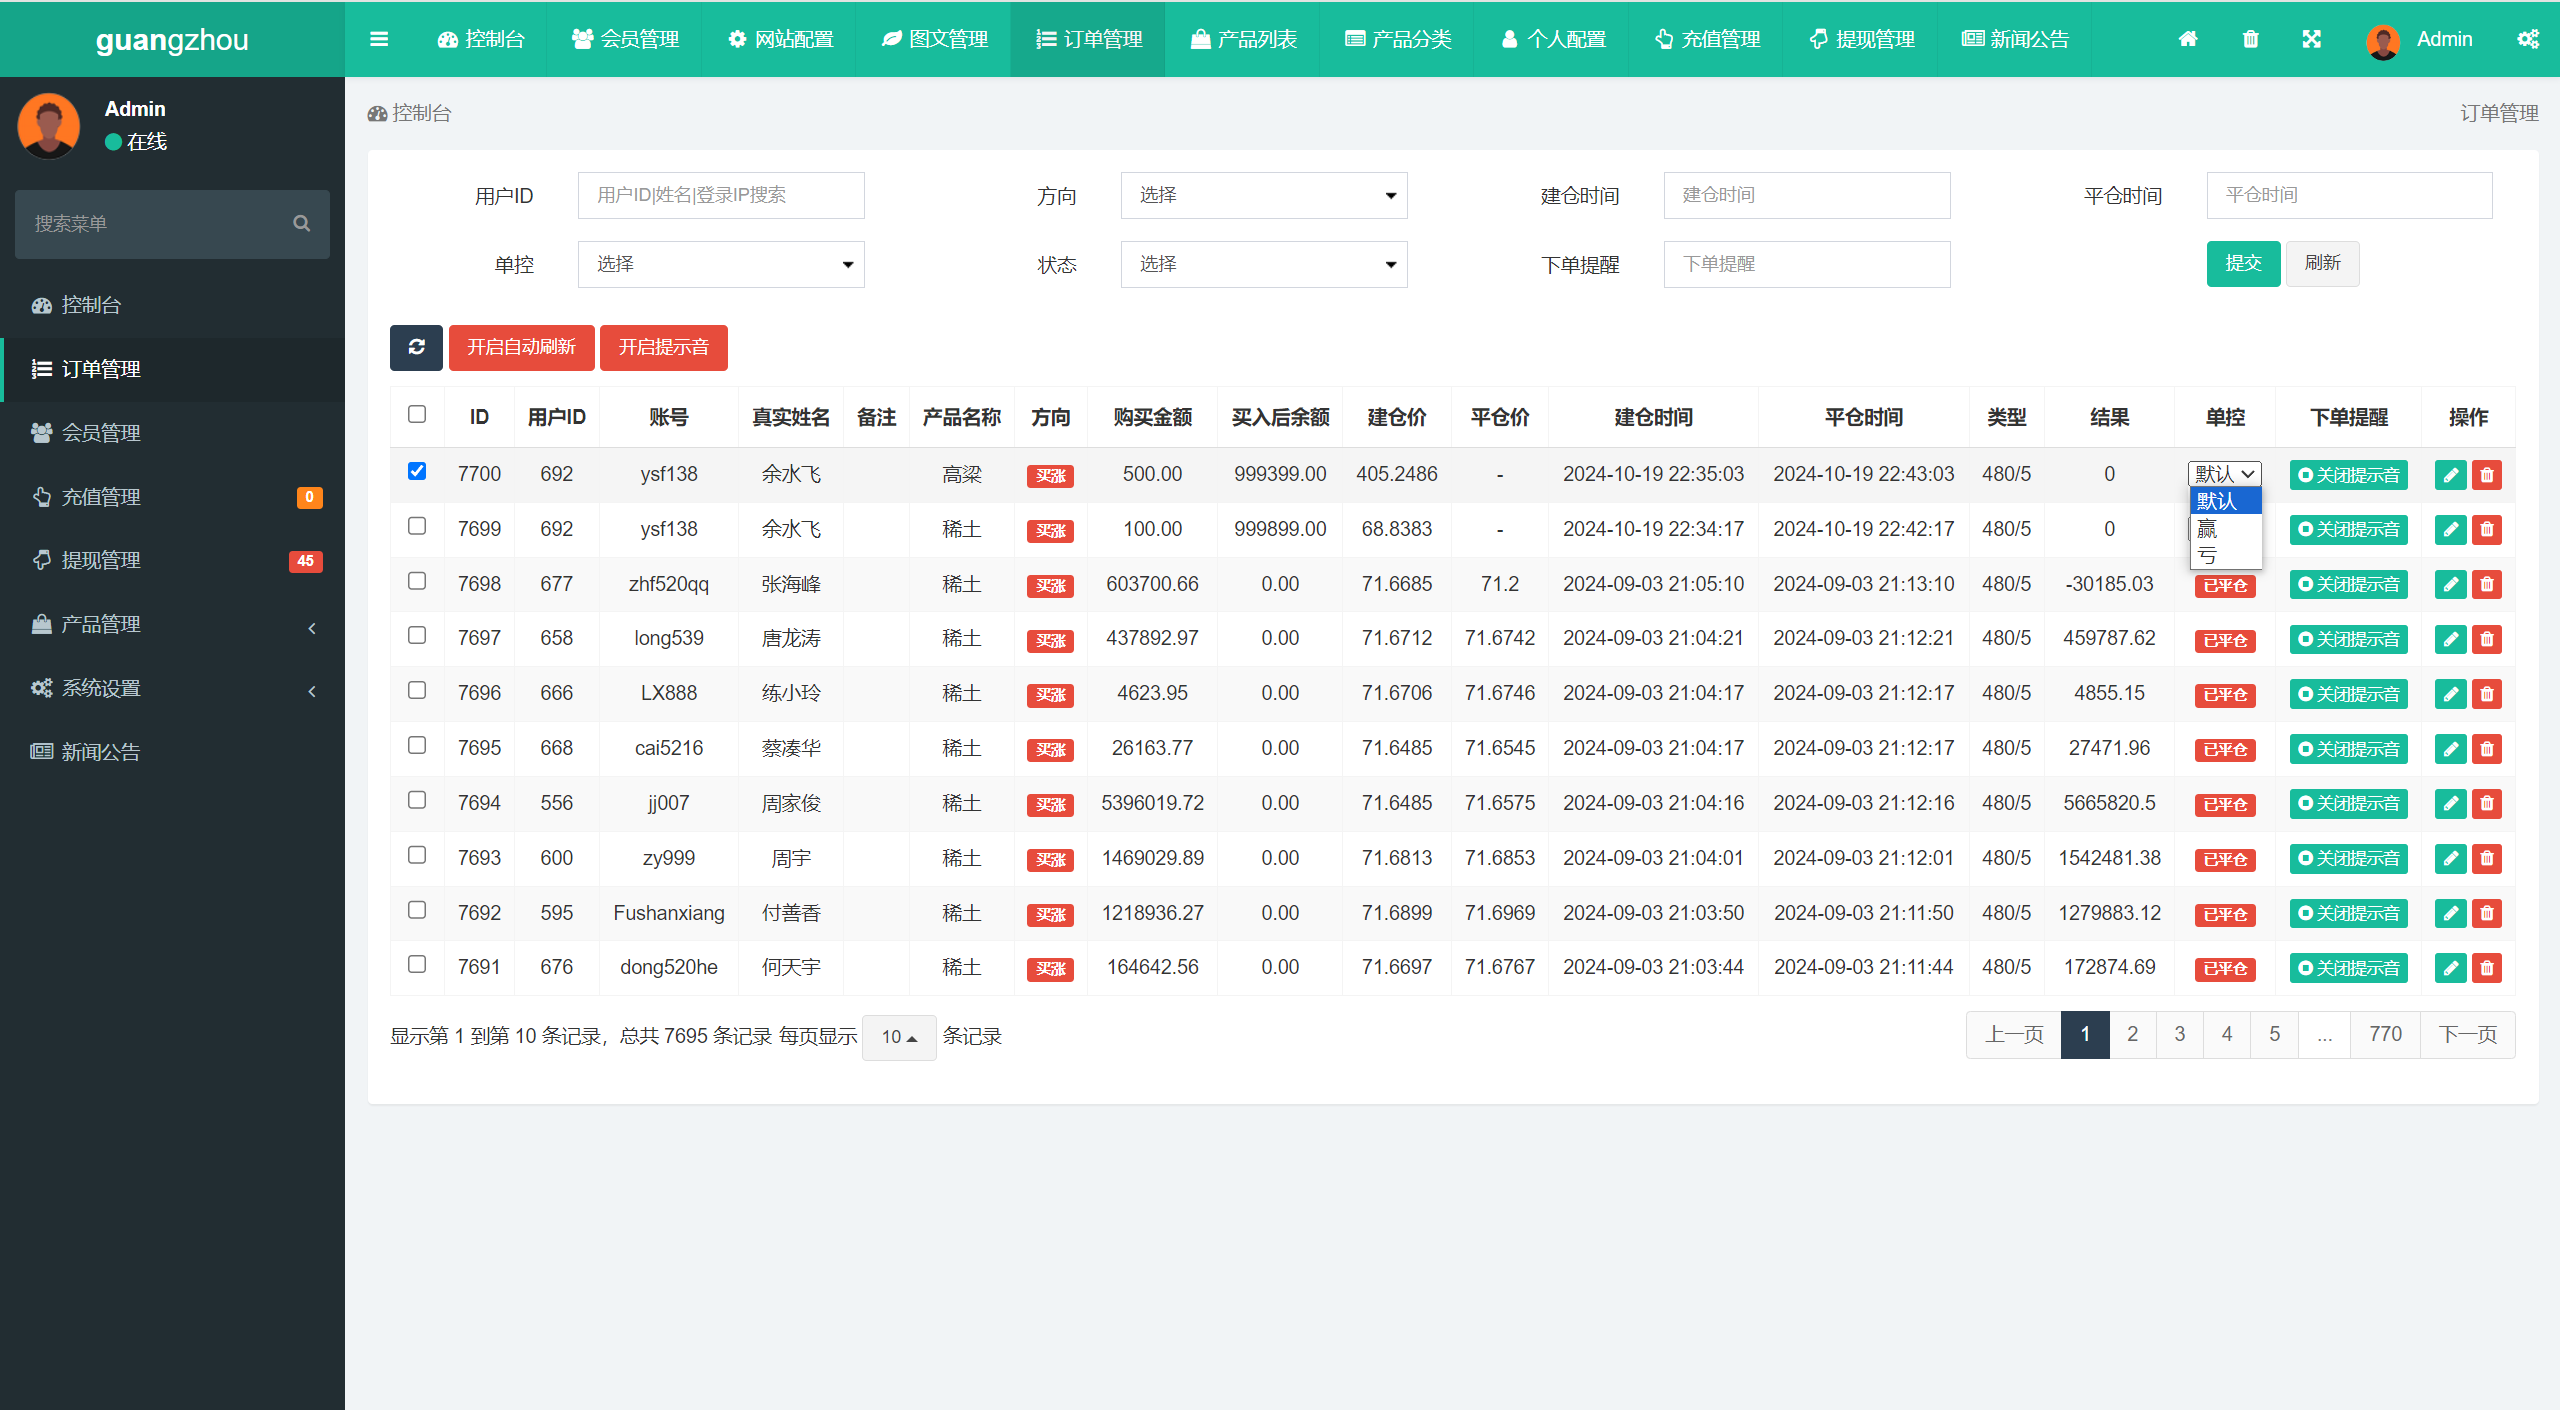Viewport: 2560px width, 1410px height.
Task: Click 开启提示音 button
Action: click(665, 347)
